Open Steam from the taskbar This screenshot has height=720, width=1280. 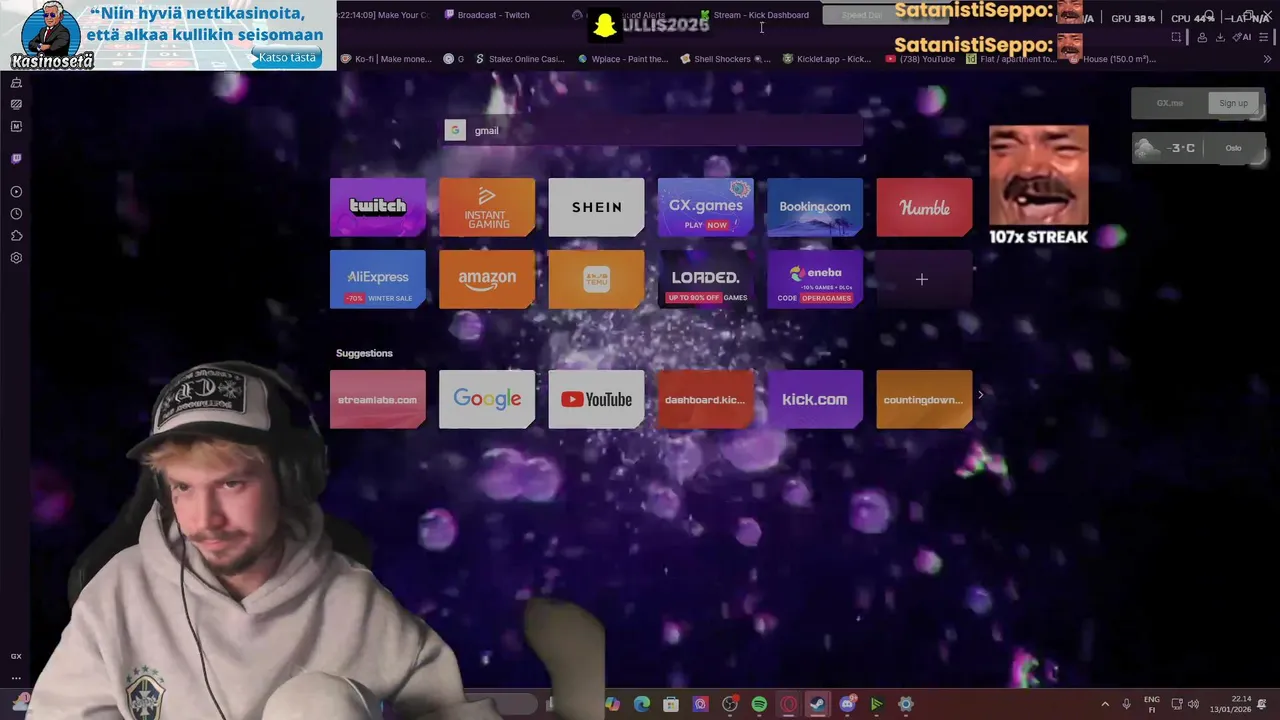(817, 704)
